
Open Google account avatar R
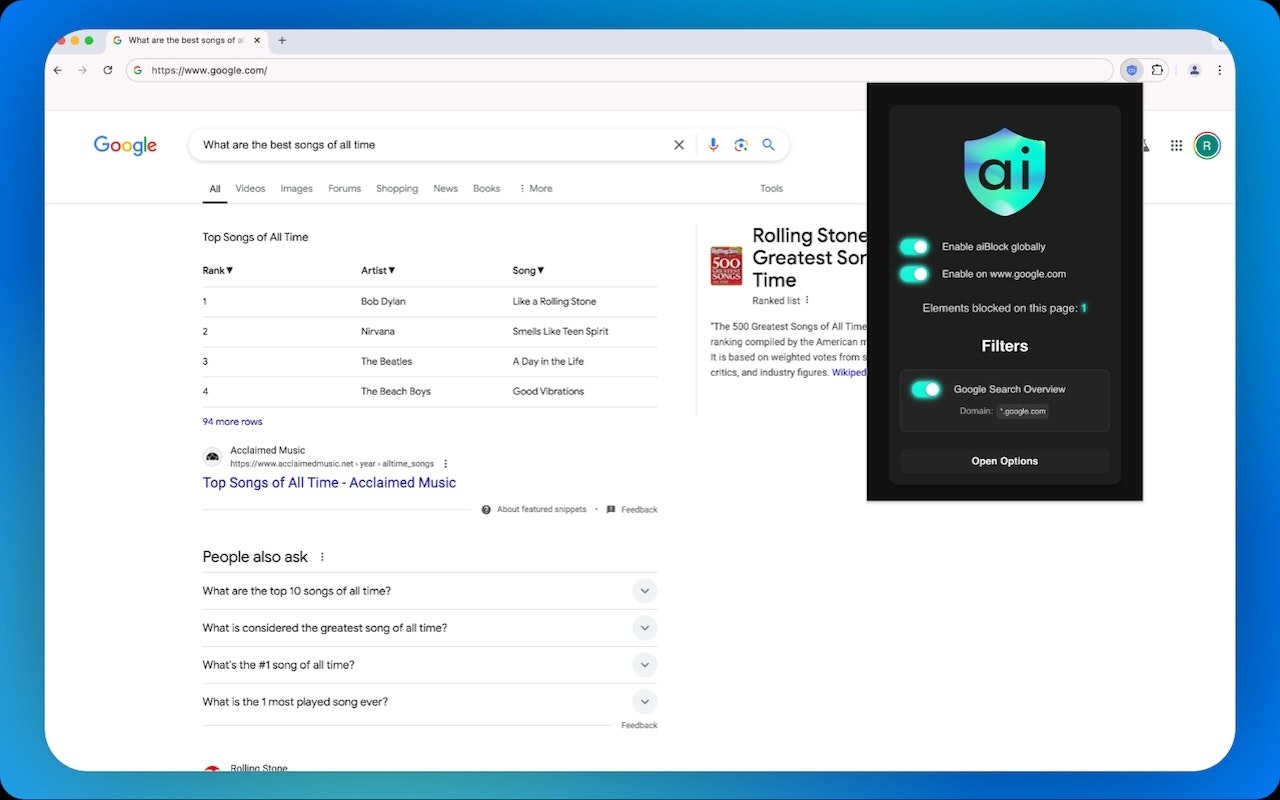click(x=1207, y=145)
